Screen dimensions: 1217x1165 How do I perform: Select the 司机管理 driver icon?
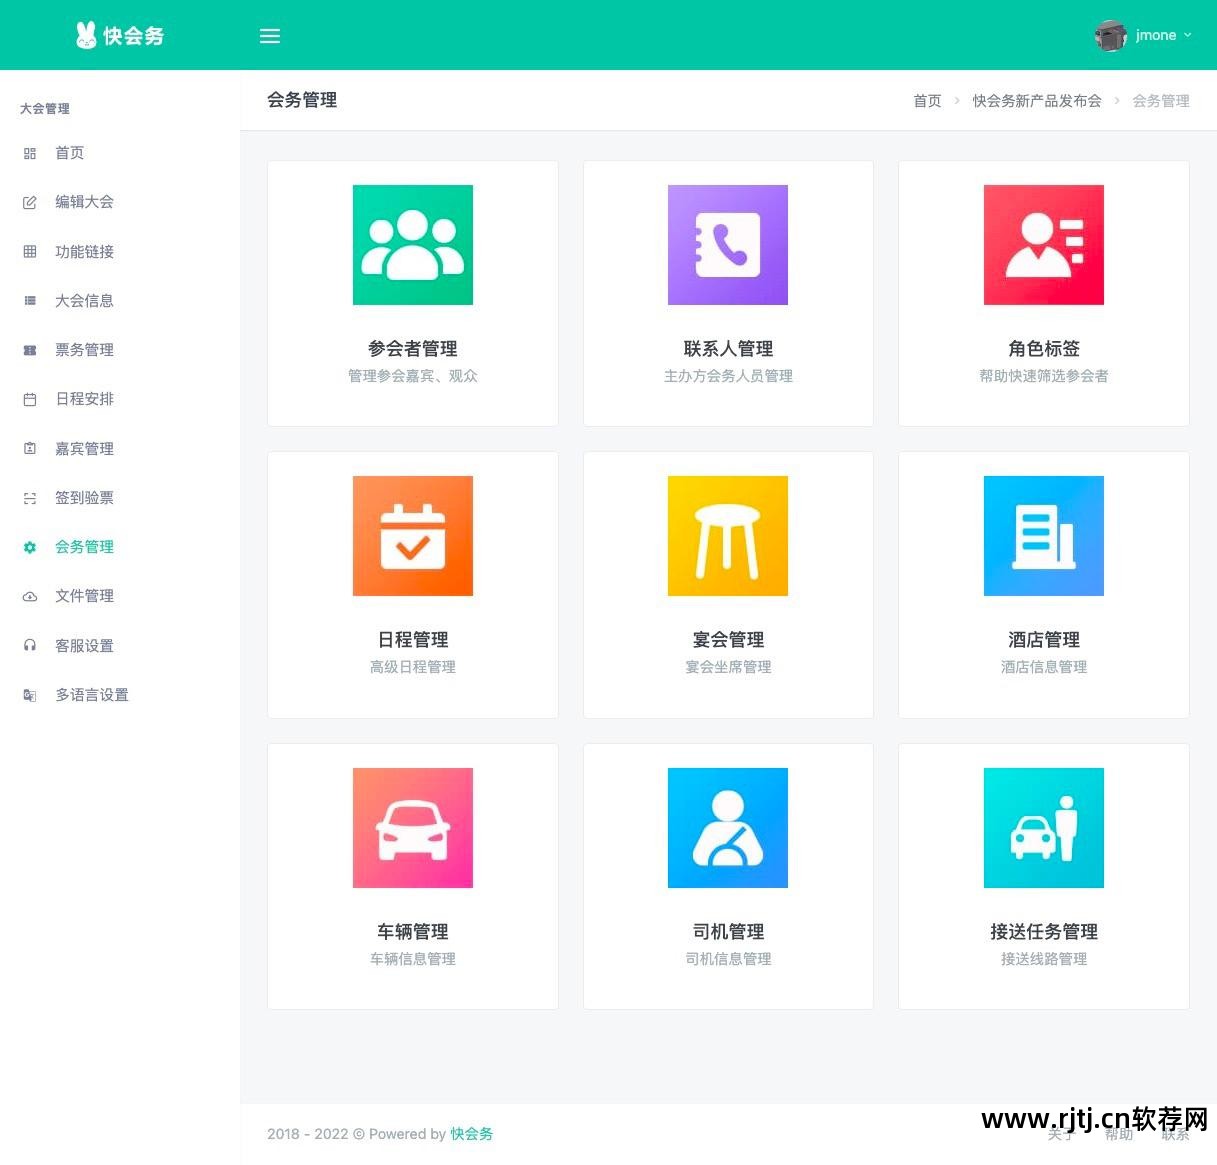727,827
